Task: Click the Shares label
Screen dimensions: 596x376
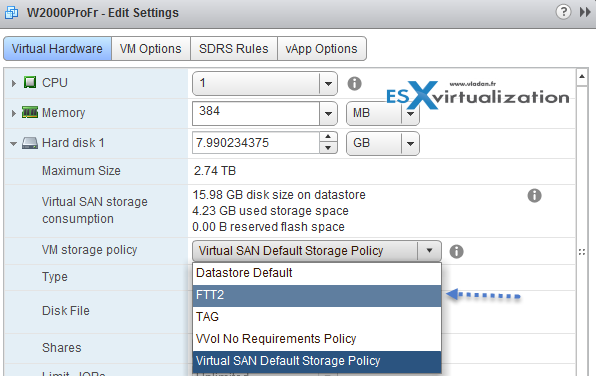Action: 62,347
